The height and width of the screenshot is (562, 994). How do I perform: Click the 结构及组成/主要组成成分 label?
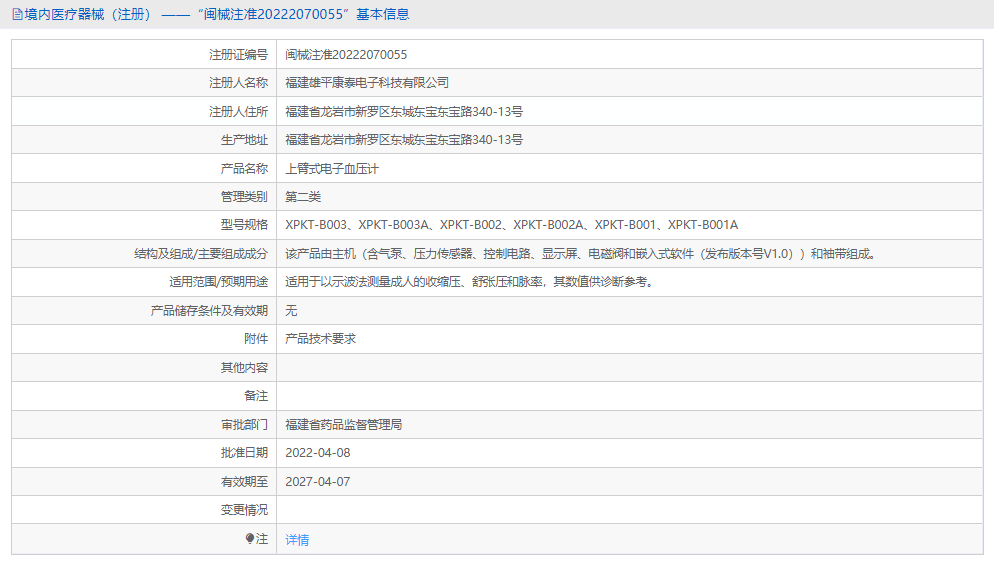[x=201, y=253]
